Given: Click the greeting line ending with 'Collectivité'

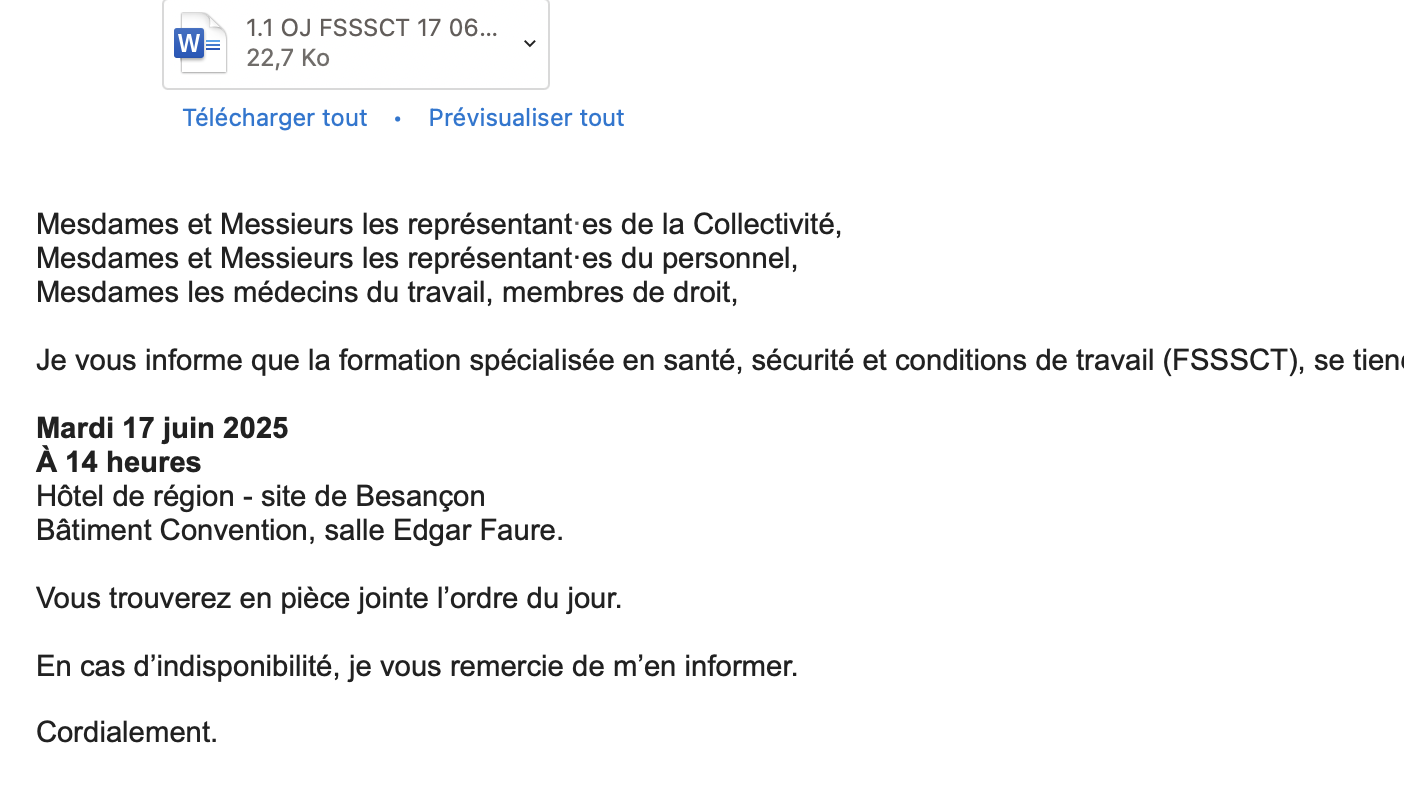Looking at the screenshot, I should click(438, 224).
